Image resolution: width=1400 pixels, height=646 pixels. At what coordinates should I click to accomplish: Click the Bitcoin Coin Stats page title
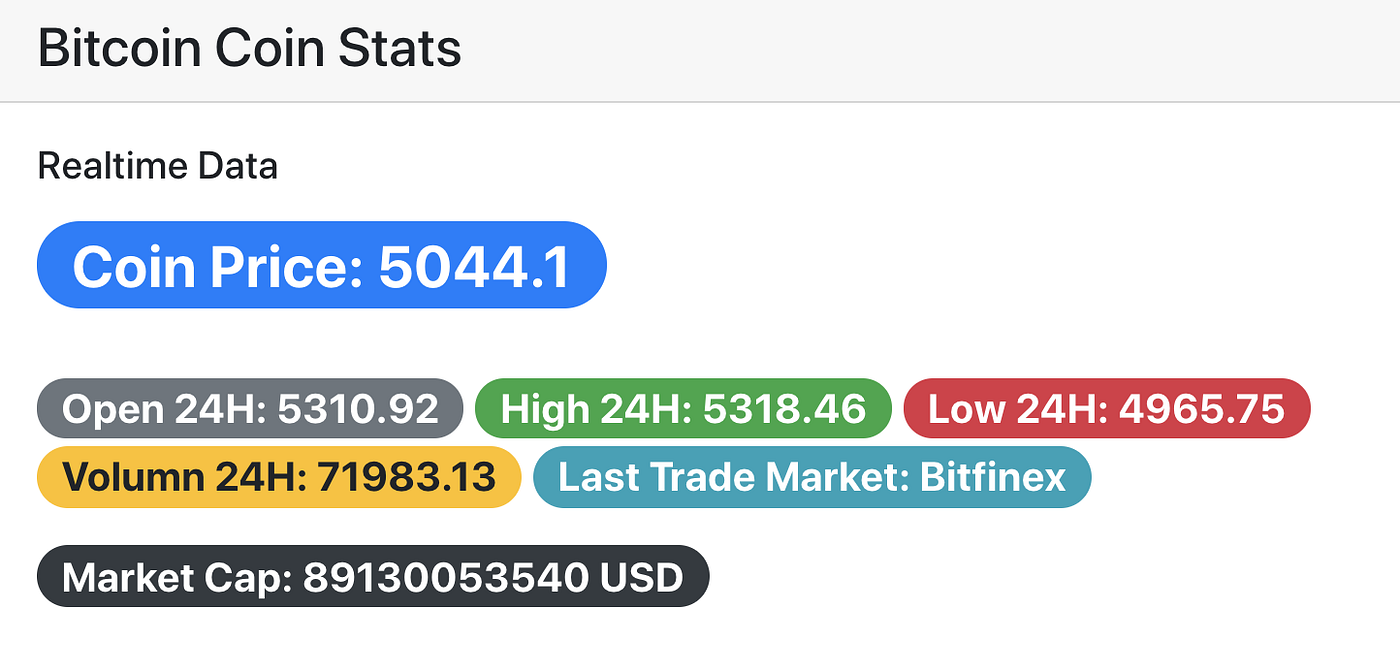click(x=249, y=47)
